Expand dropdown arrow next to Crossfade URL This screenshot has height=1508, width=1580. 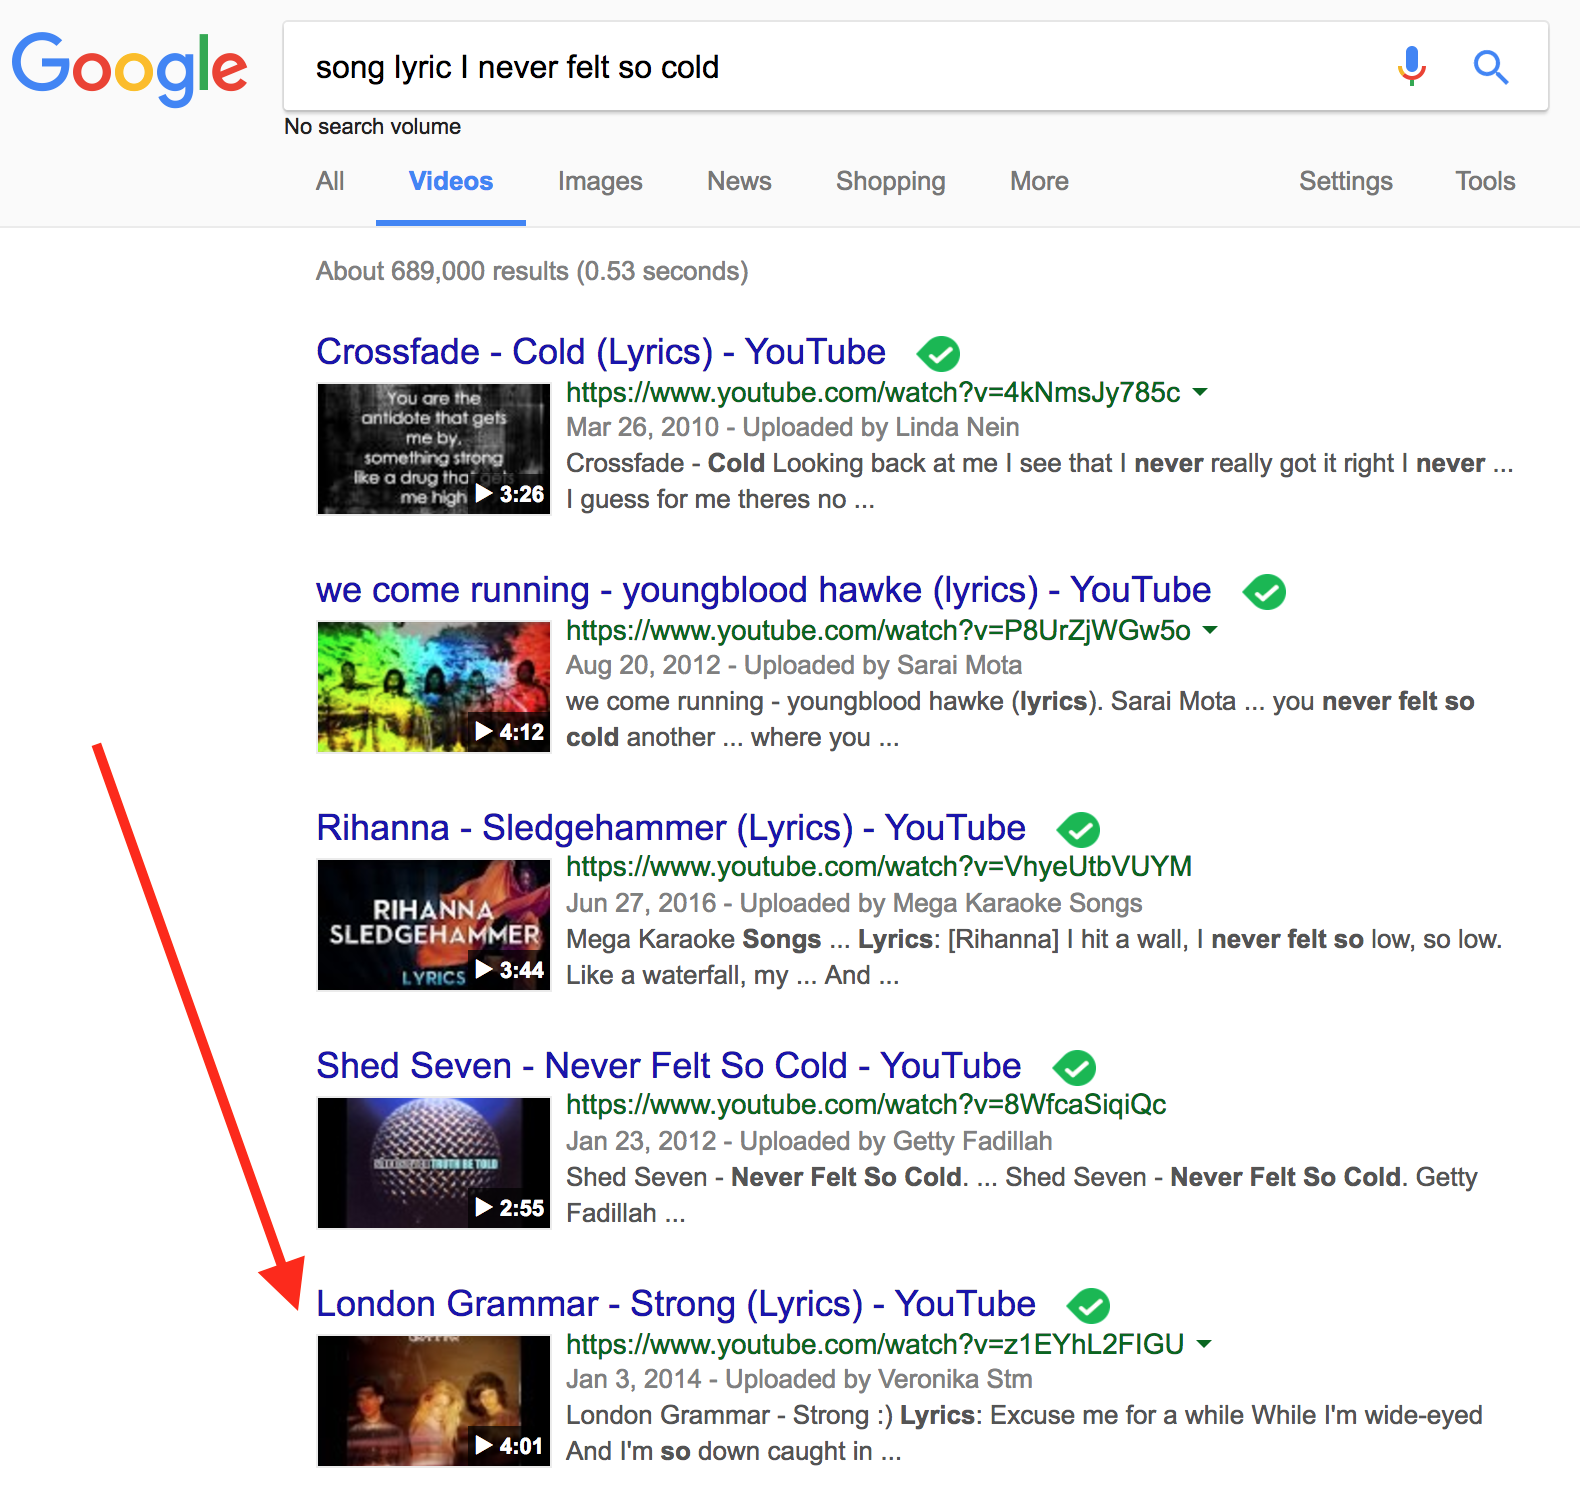(1201, 392)
